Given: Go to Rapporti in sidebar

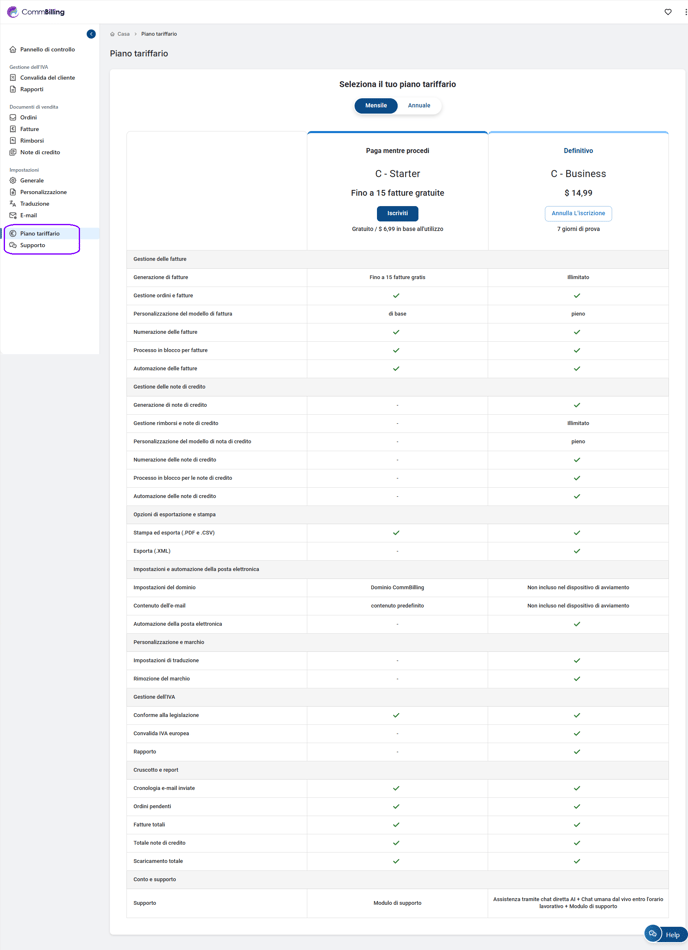Looking at the screenshot, I should (x=31, y=89).
